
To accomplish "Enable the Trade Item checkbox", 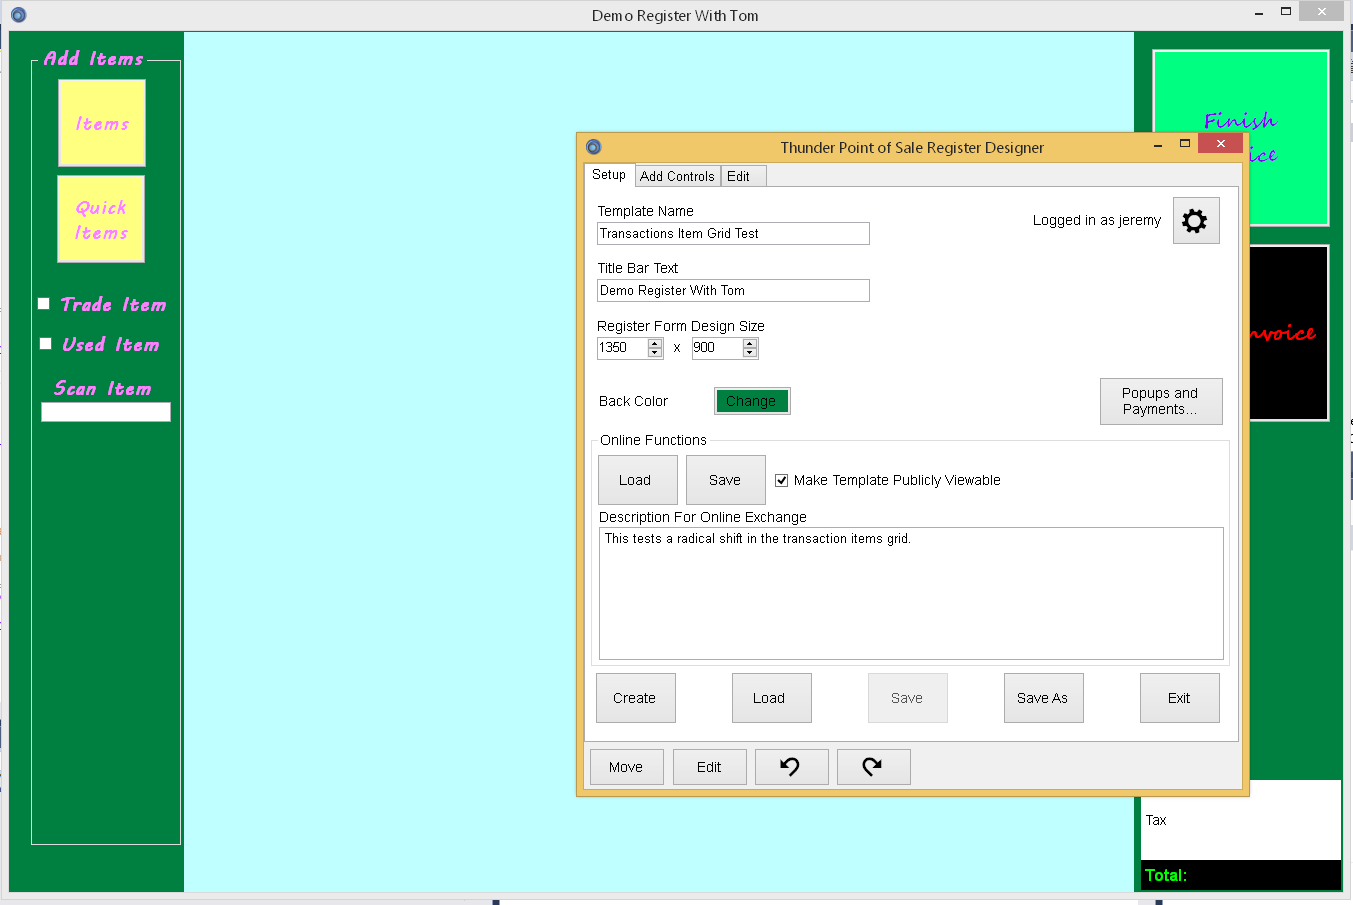I will (44, 303).
